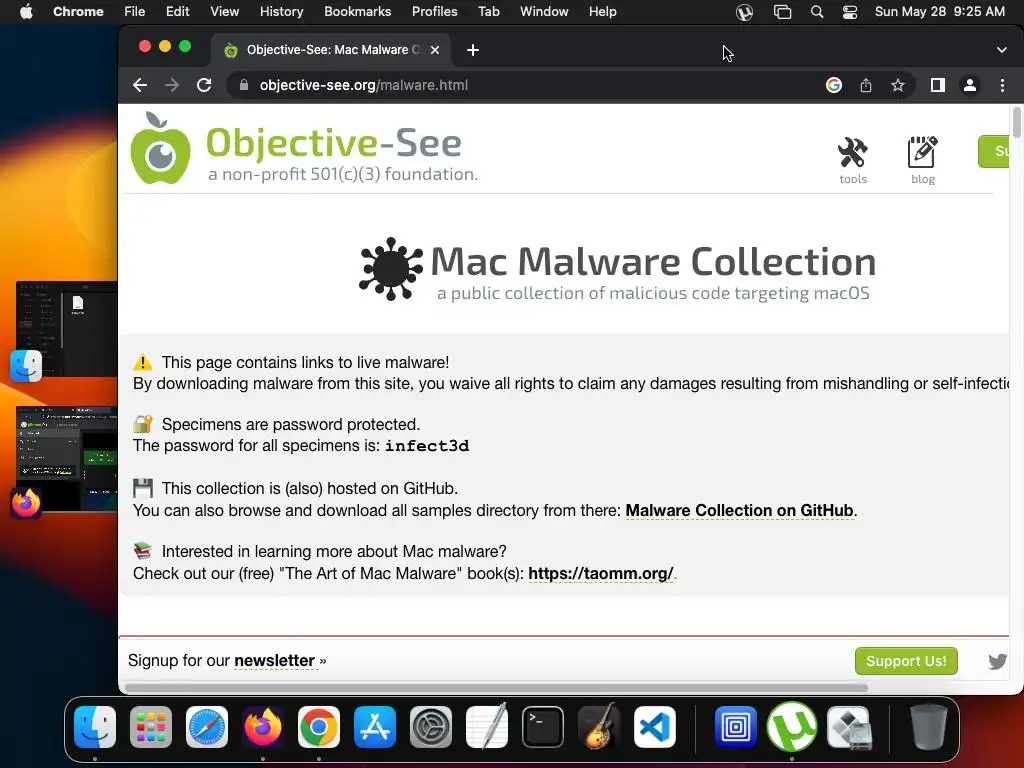1024x768 pixels.
Task: Click the infect3d password text
Action: 426,446
